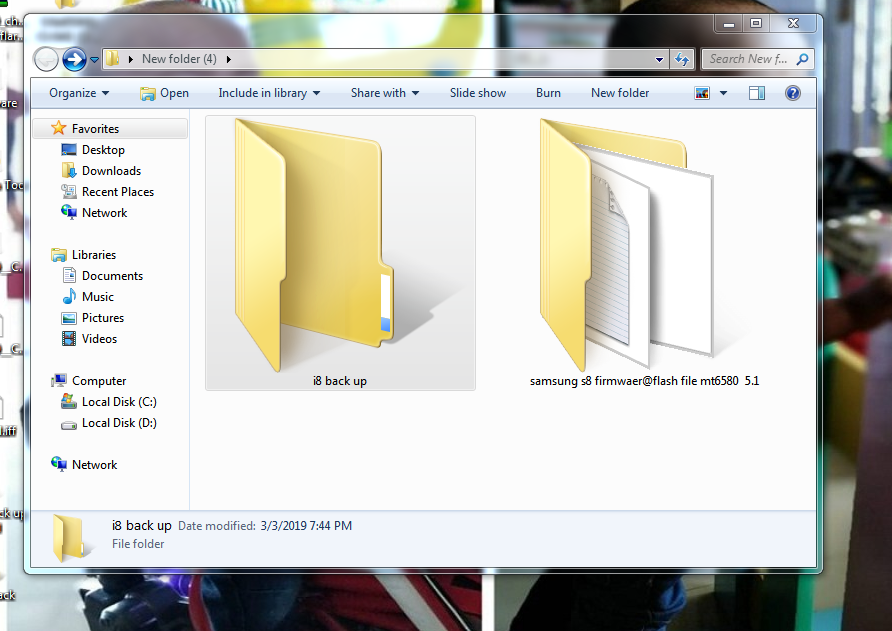This screenshot has height=631, width=892.
Task: Open address bar previous locations dropdown
Action: pyautogui.click(x=659, y=59)
